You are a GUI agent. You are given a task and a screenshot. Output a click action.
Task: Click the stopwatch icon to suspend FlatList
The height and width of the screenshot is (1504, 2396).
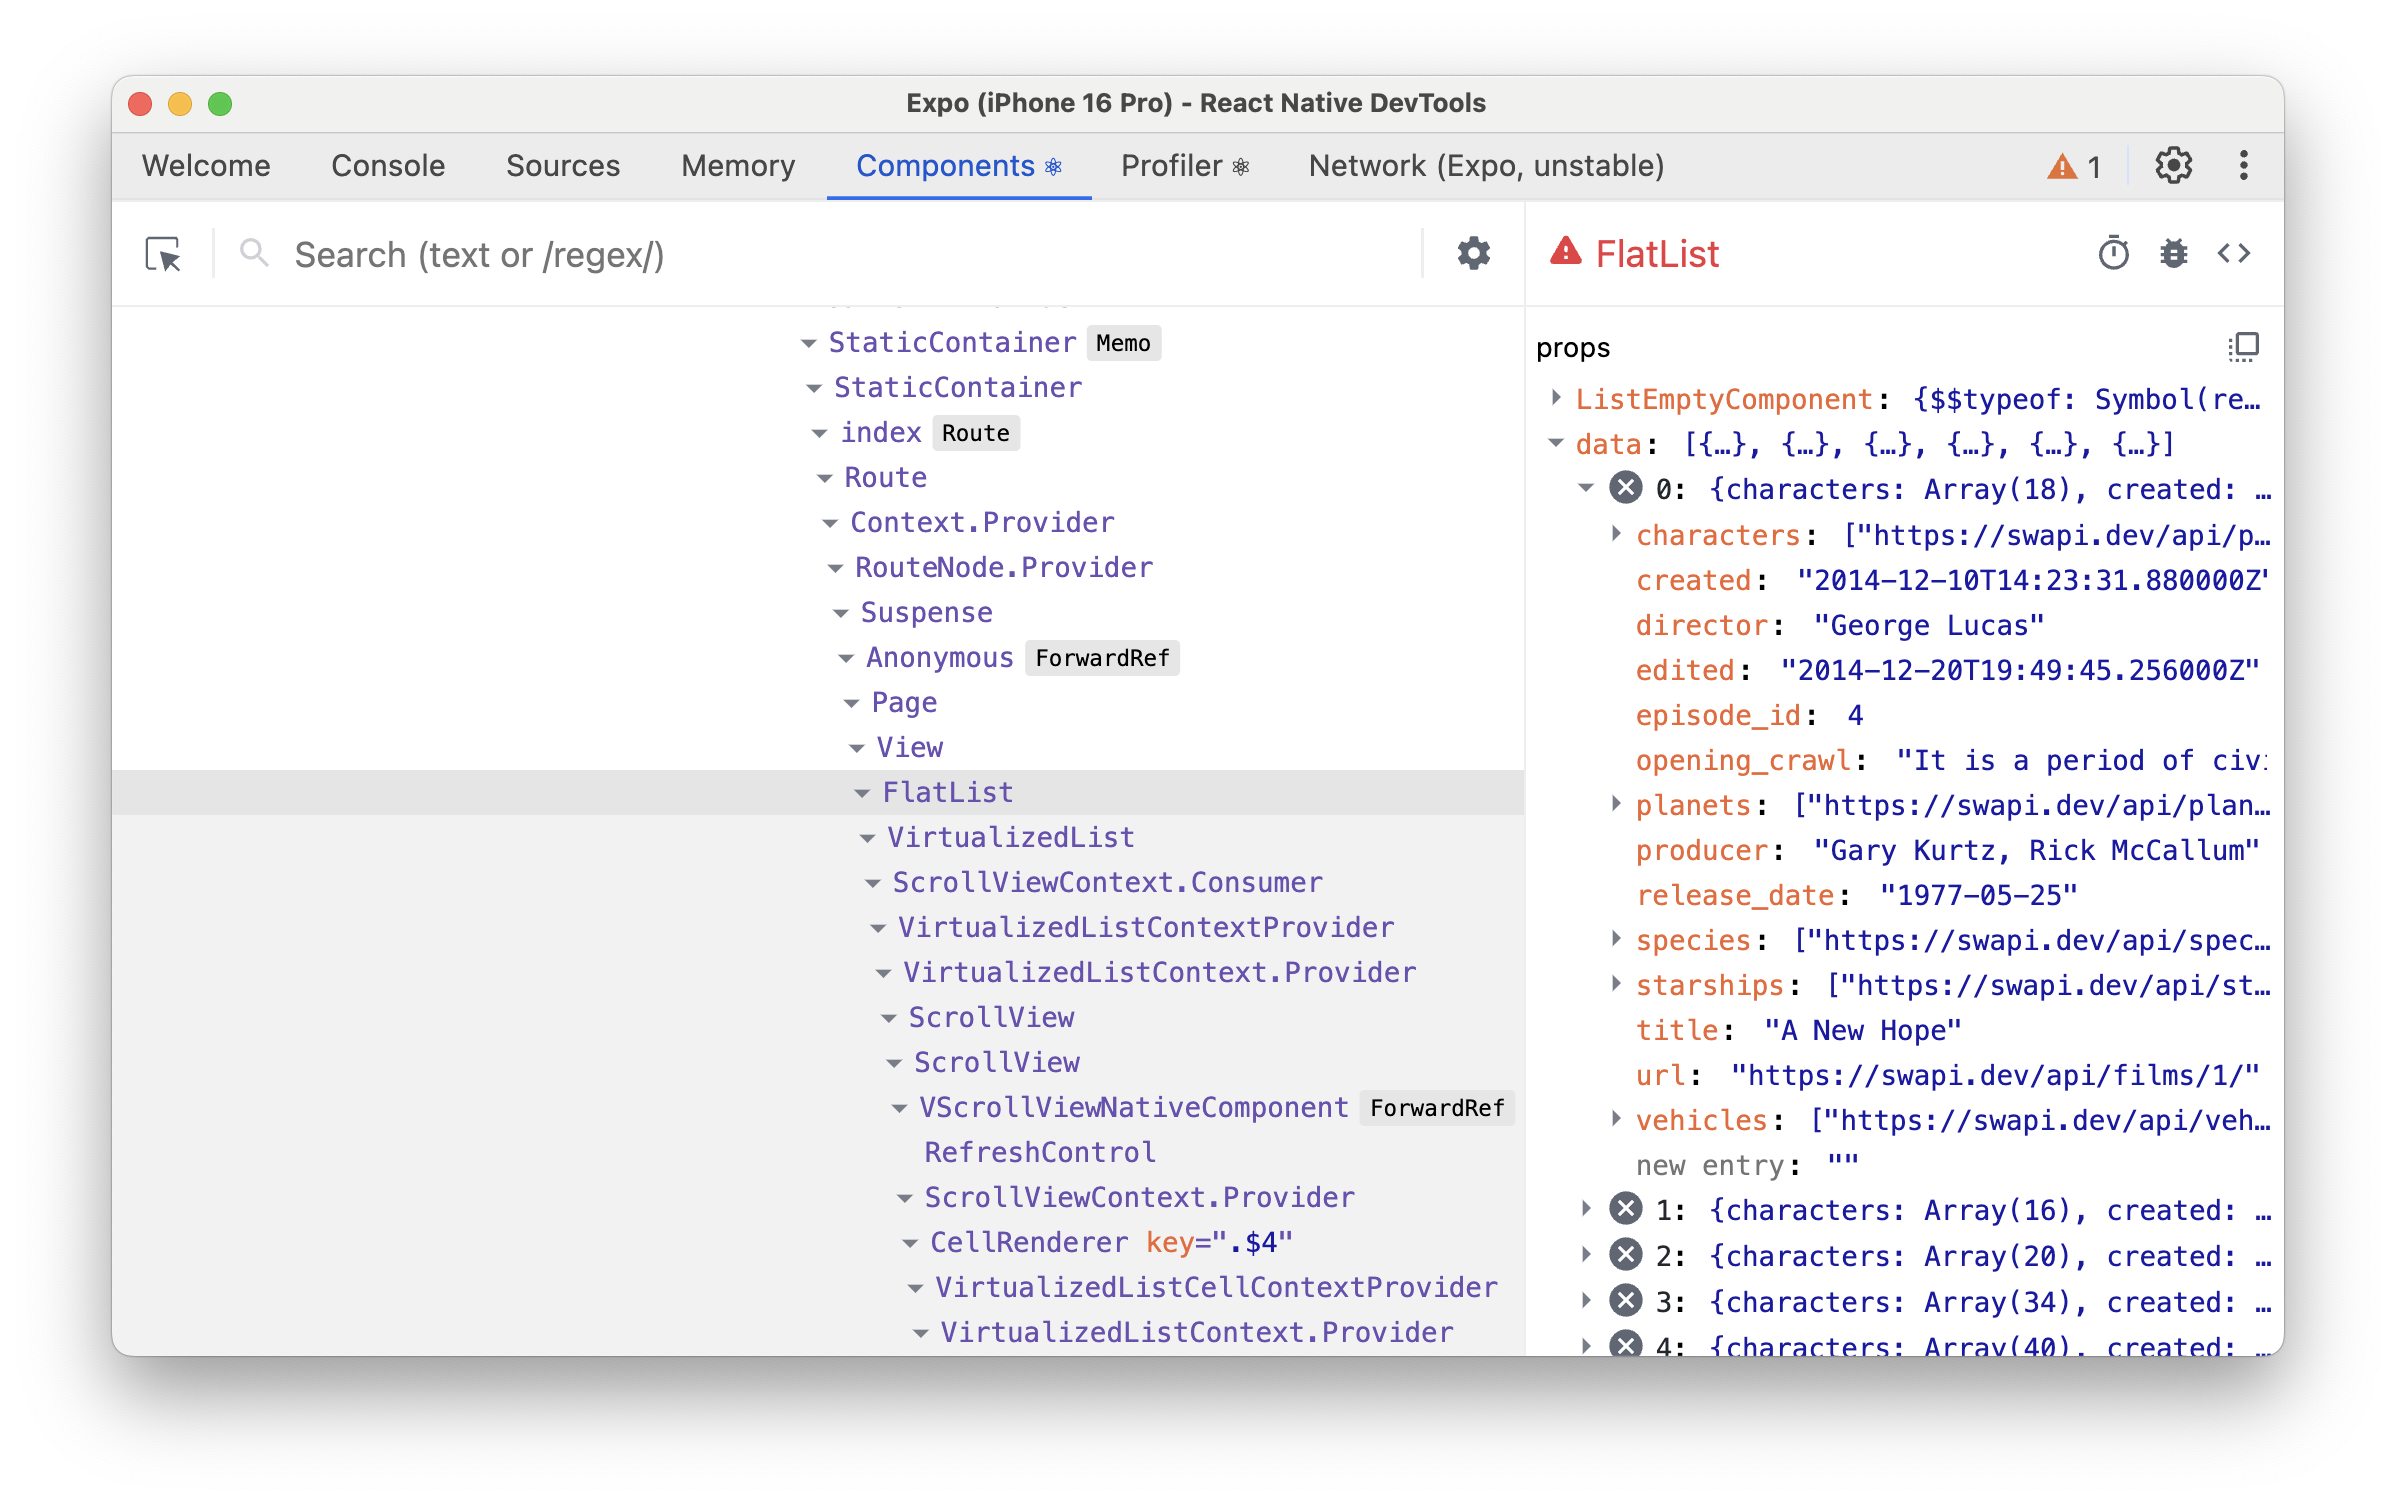(2113, 253)
